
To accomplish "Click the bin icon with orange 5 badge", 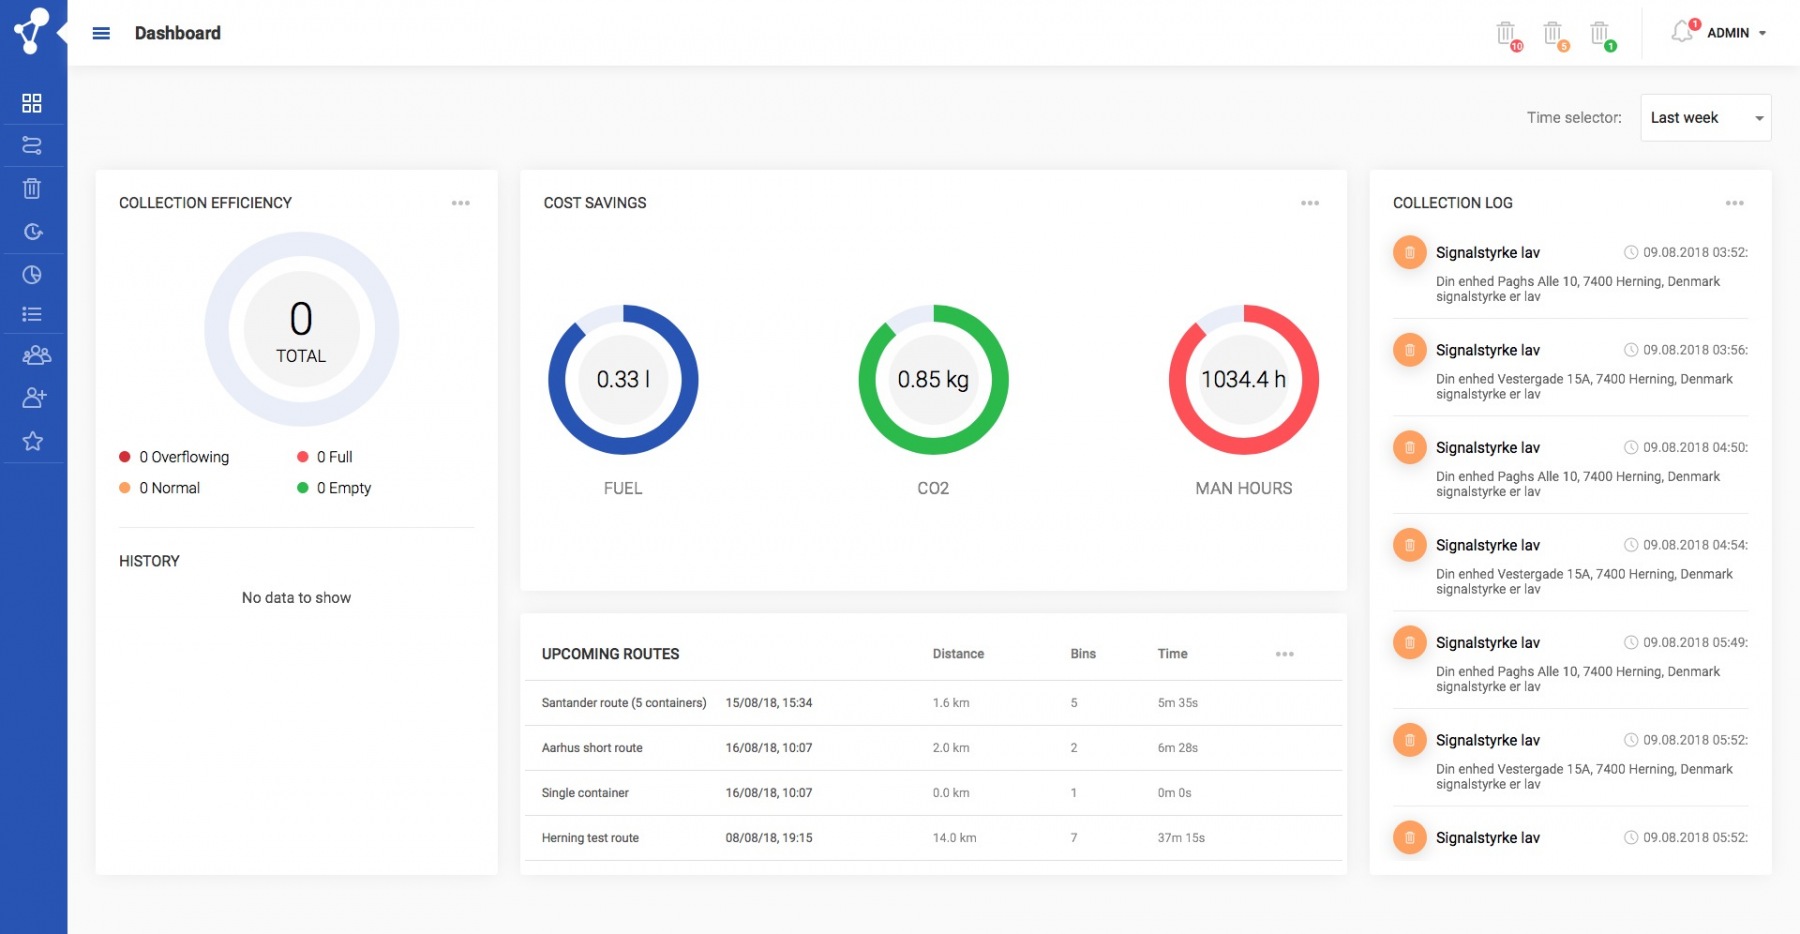I will pos(1553,34).
